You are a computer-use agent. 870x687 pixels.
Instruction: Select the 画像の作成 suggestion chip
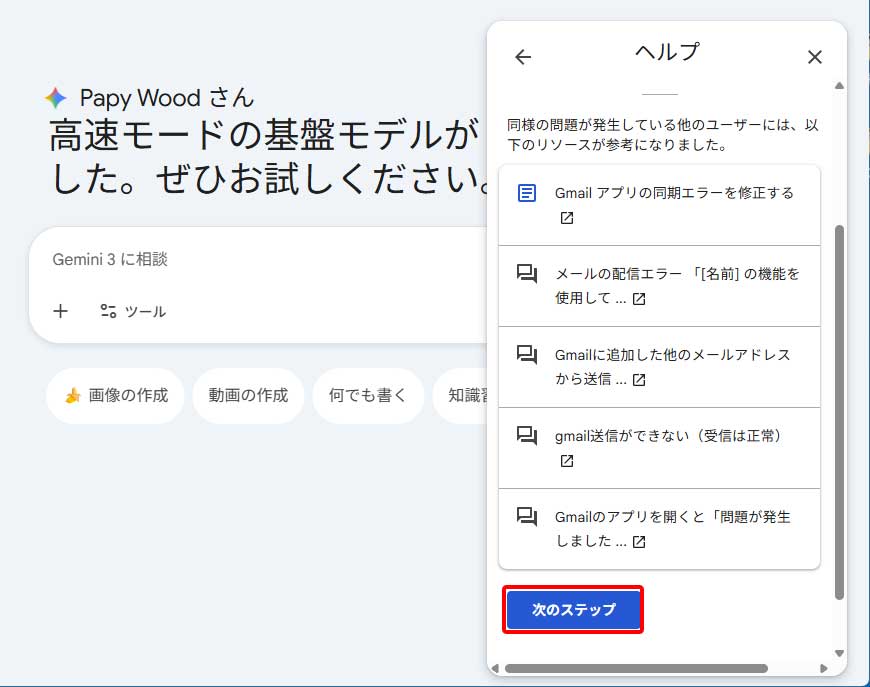tap(115, 396)
